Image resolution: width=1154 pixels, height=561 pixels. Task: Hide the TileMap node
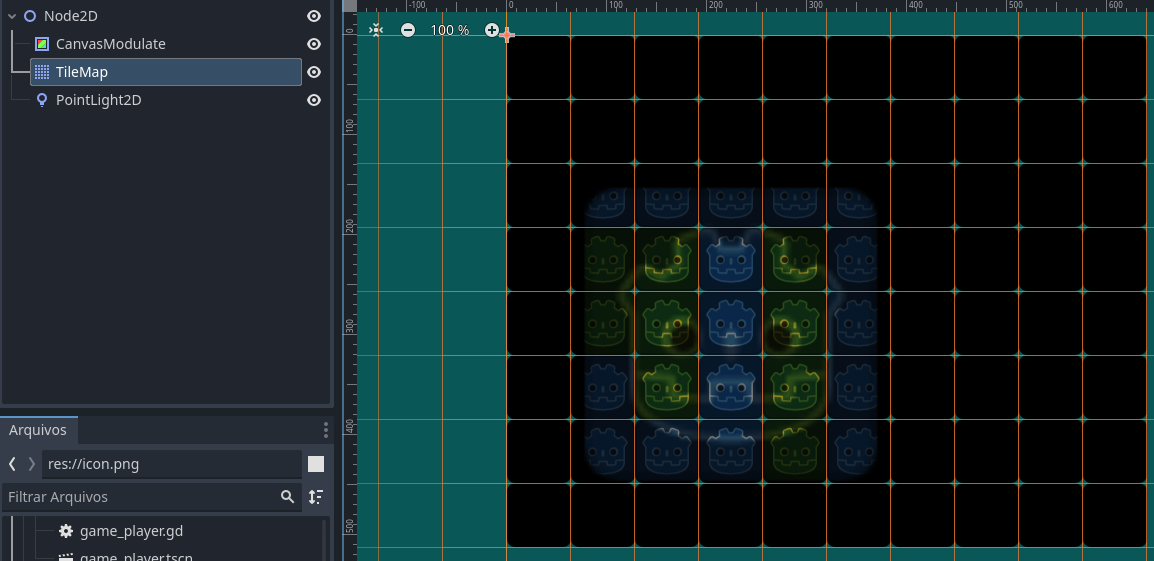coord(314,72)
